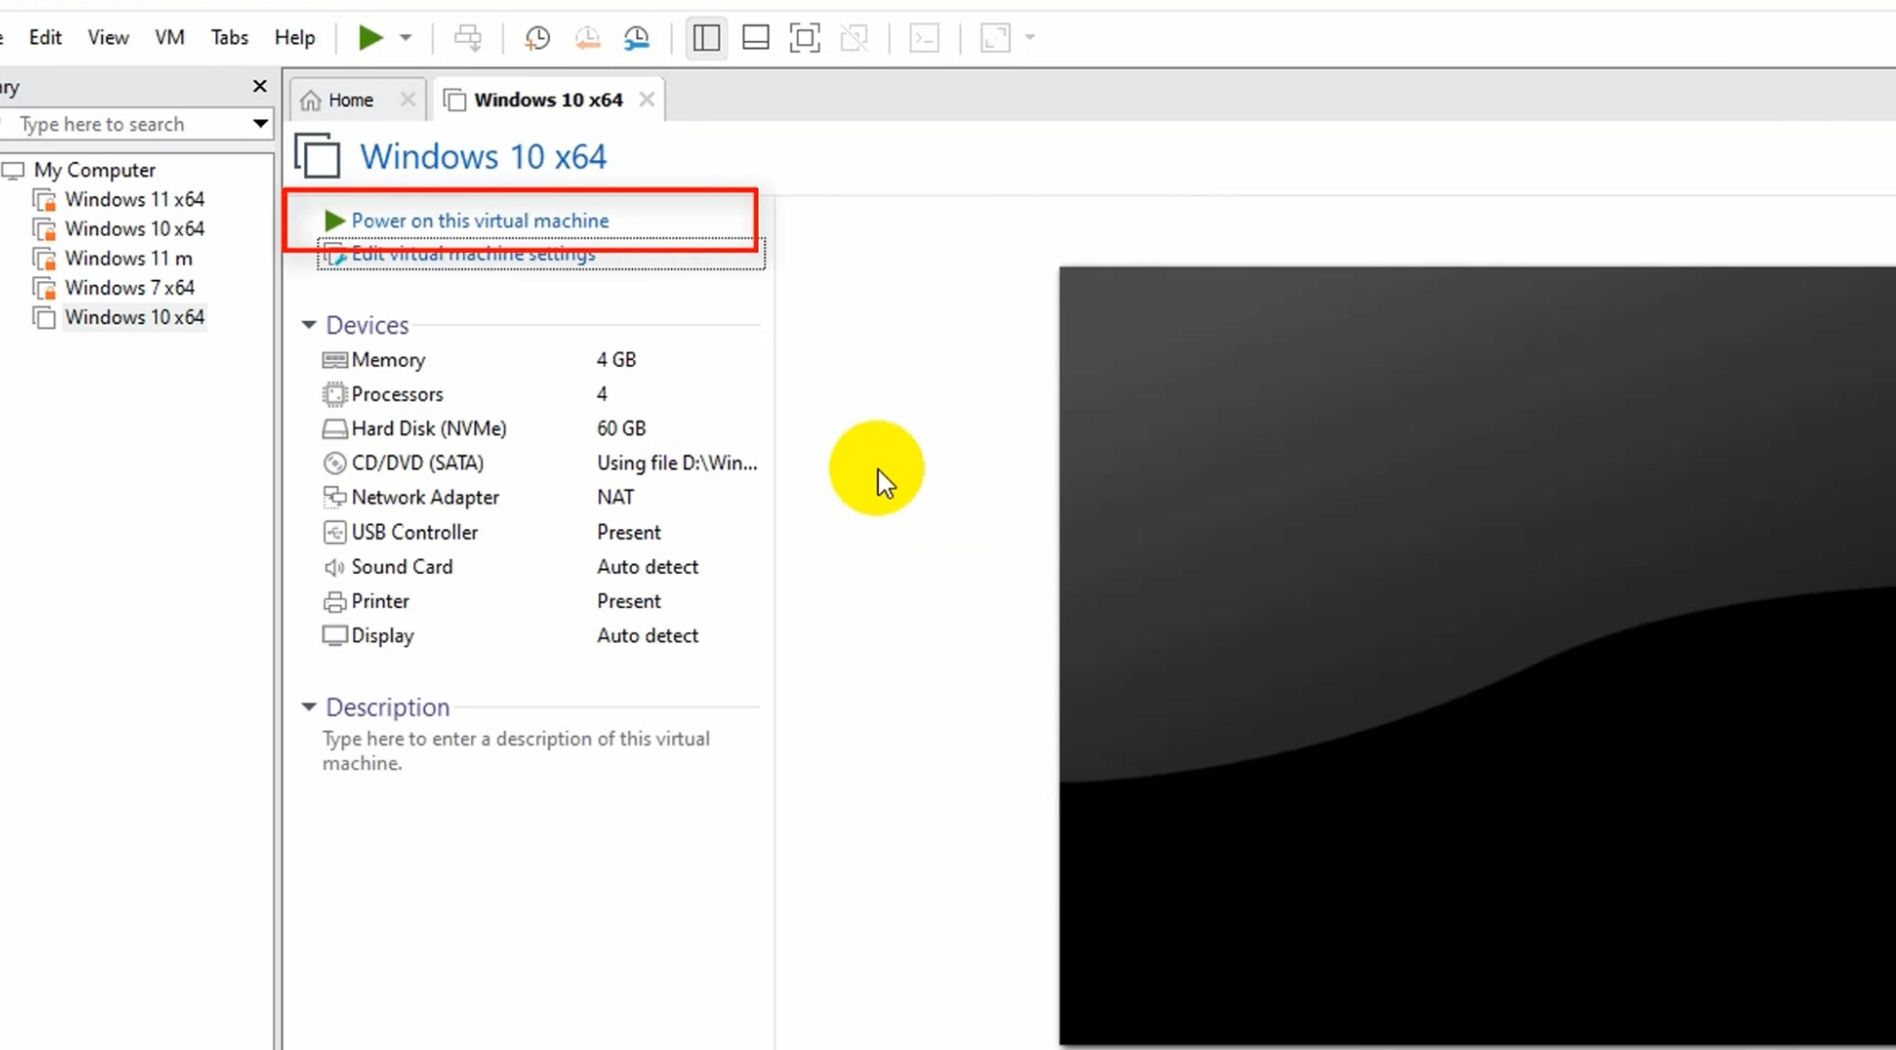The image size is (1896, 1050).
Task: Click the Unity mode toolbar icon
Action: point(854,38)
